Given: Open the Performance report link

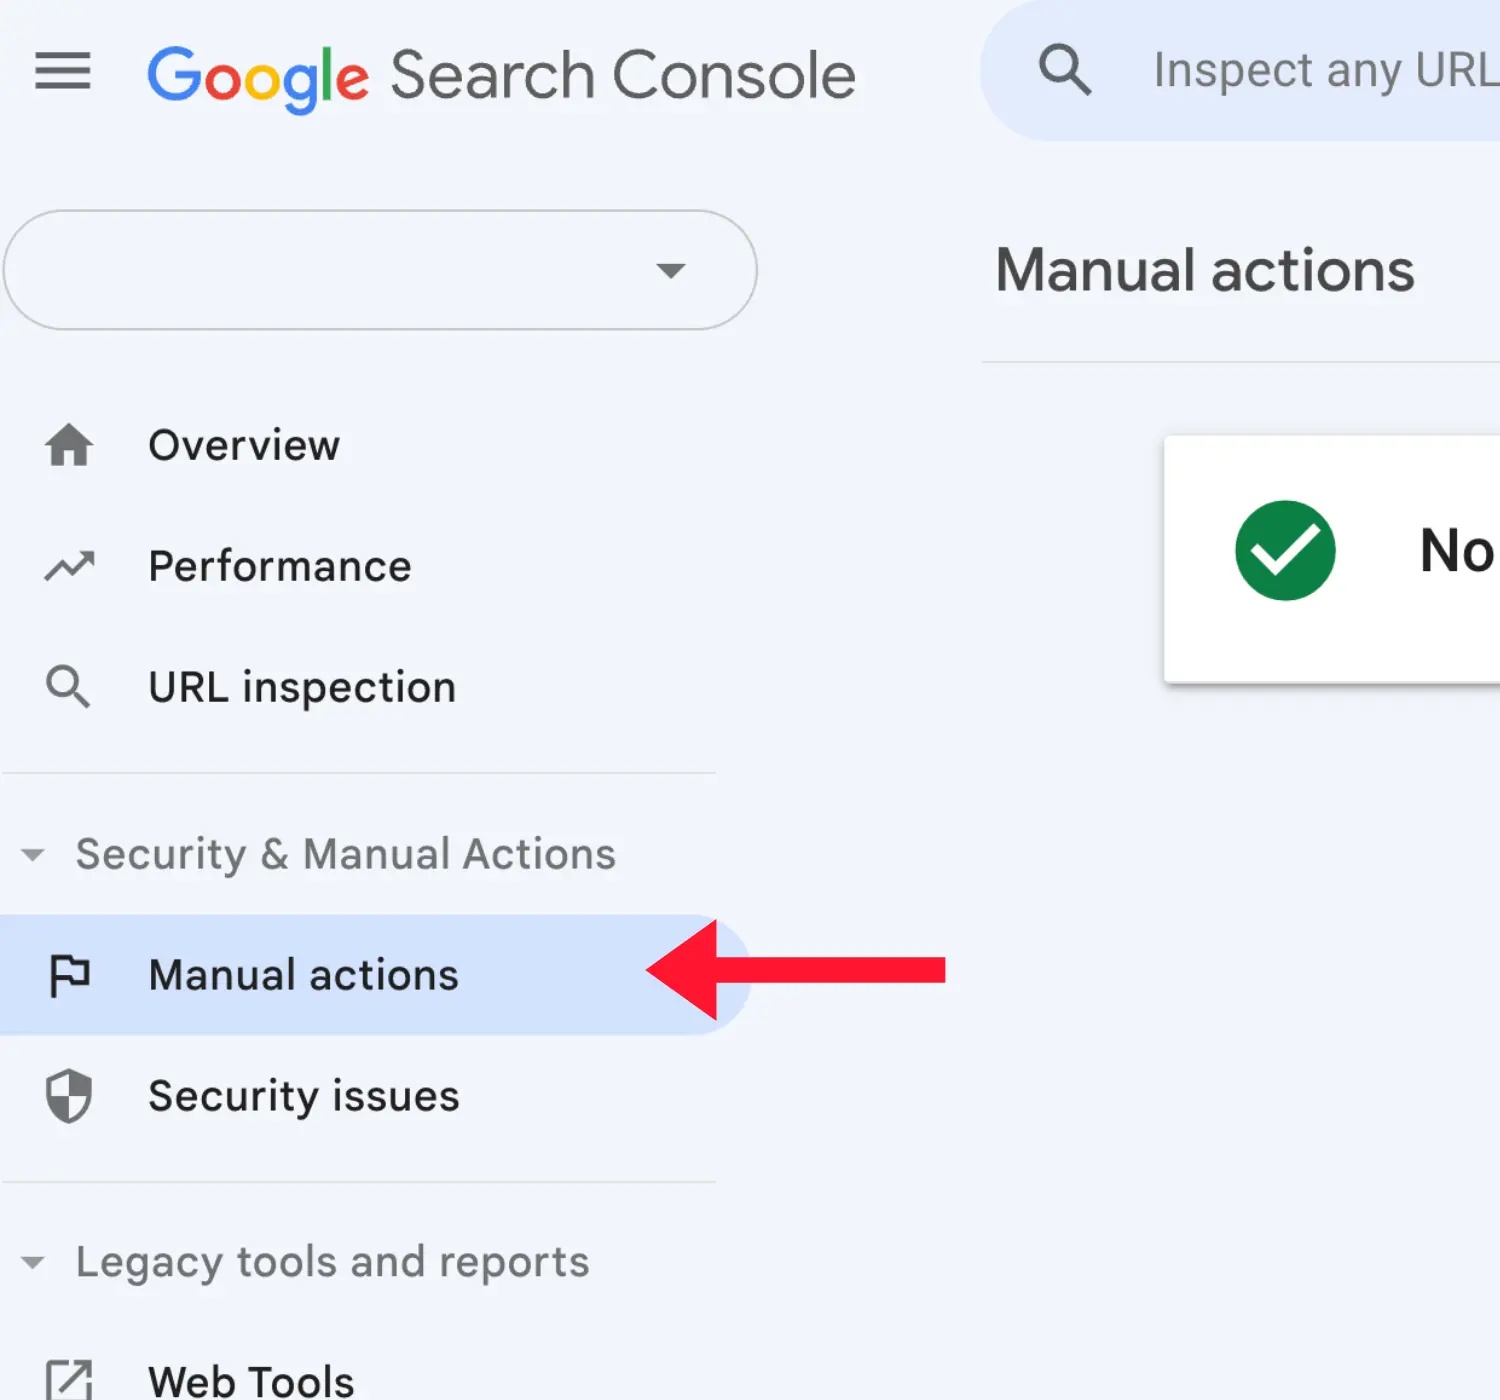Looking at the screenshot, I should 279,566.
